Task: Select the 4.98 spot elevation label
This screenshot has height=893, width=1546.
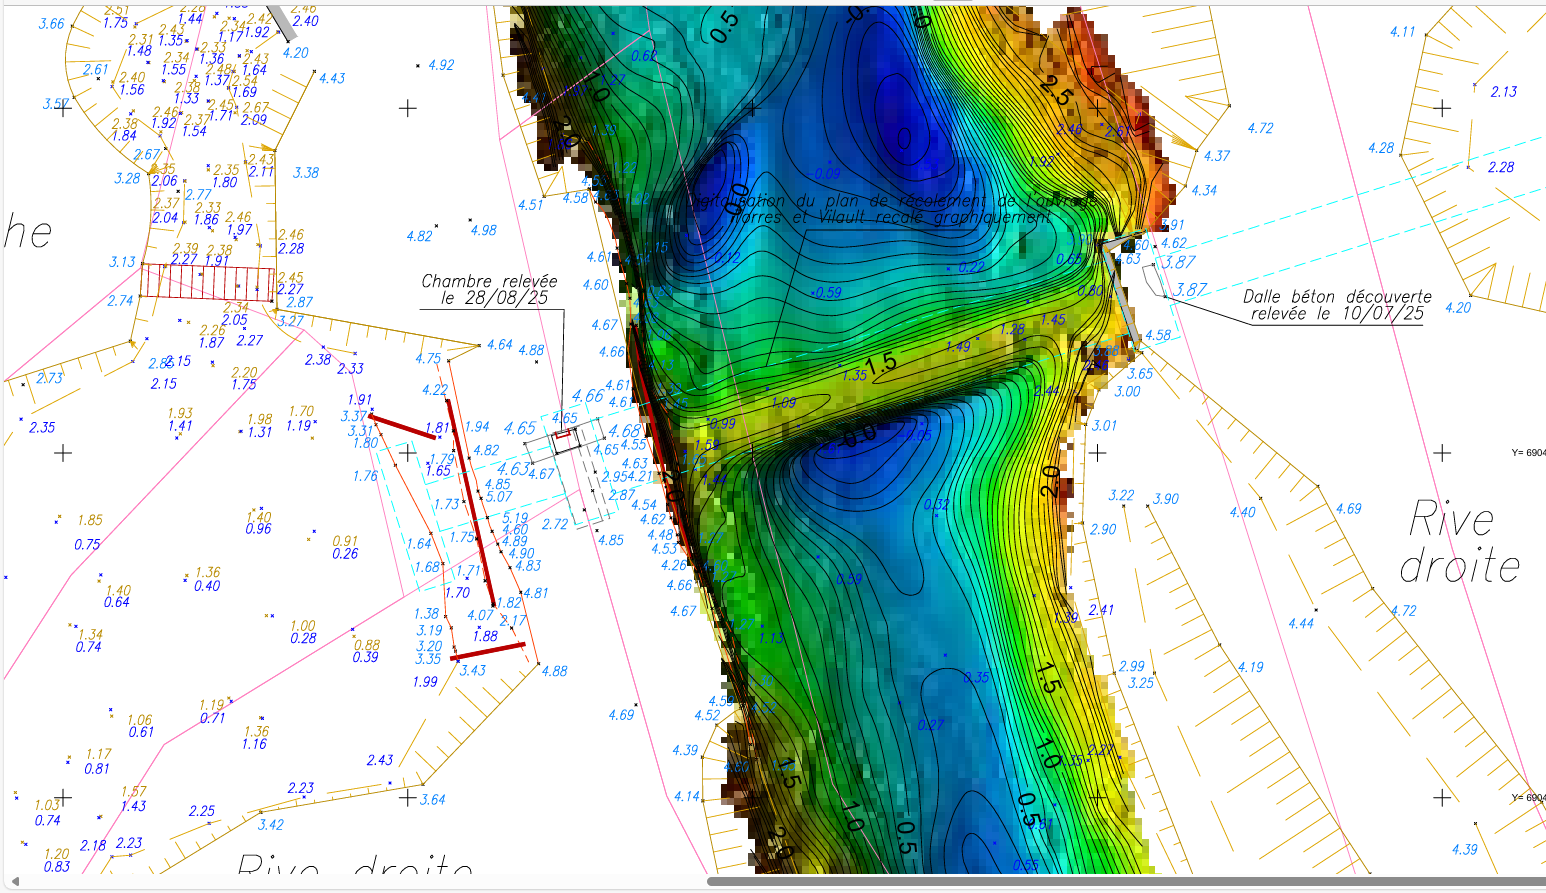Action: [x=483, y=230]
